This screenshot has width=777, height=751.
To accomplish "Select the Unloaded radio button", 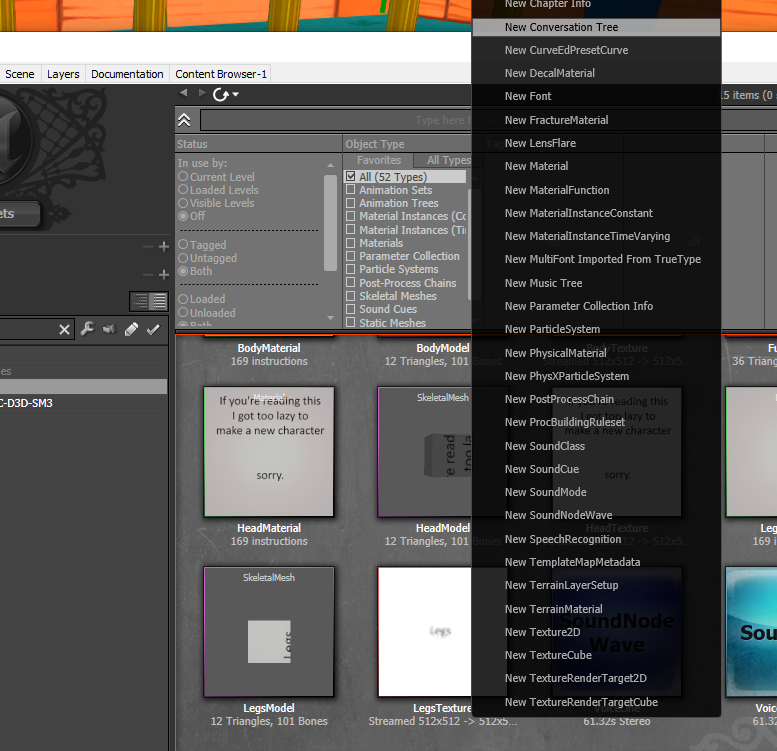I will (x=183, y=312).
